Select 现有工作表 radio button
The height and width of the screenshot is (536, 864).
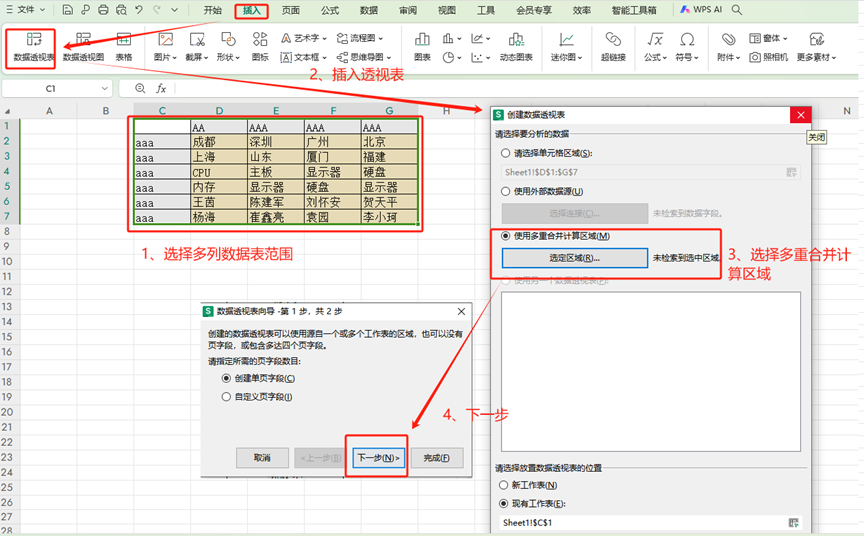pos(503,503)
